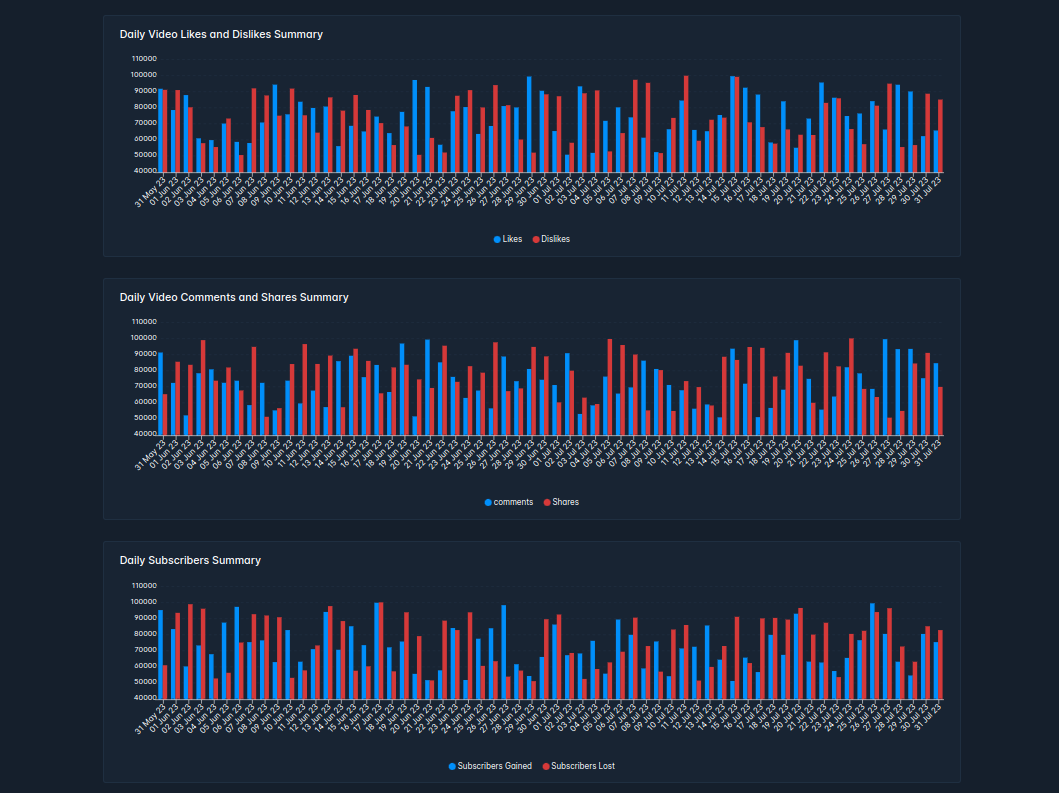Click the Daily Video Comments and Shares Summary title
This screenshot has height=793, width=1059.
[234, 297]
